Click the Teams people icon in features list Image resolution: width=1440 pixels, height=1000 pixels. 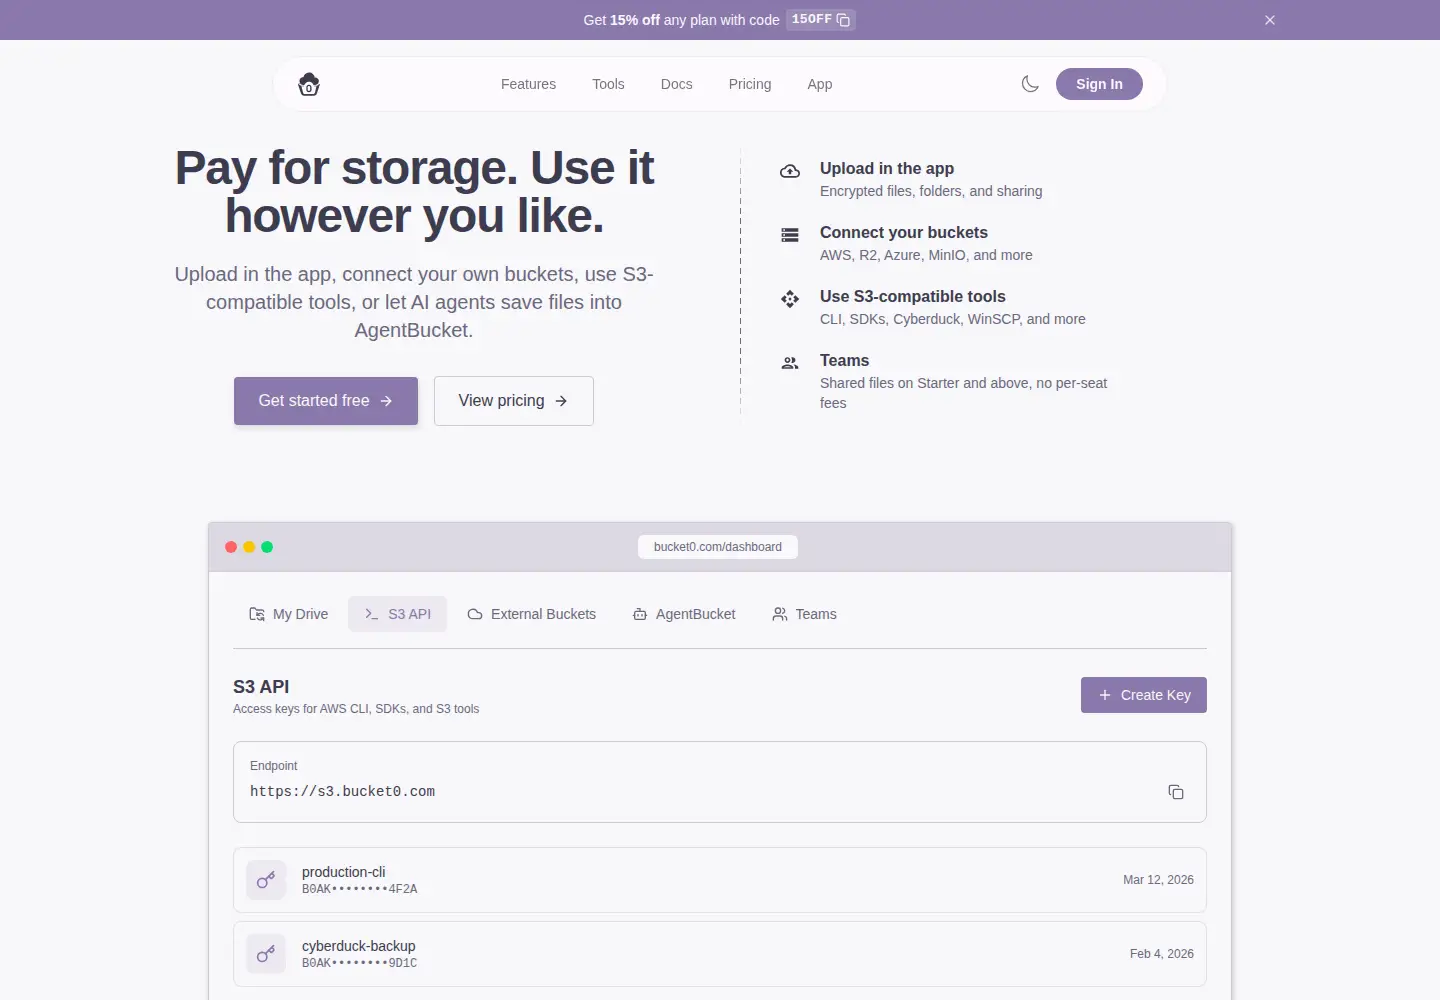[790, 363]
